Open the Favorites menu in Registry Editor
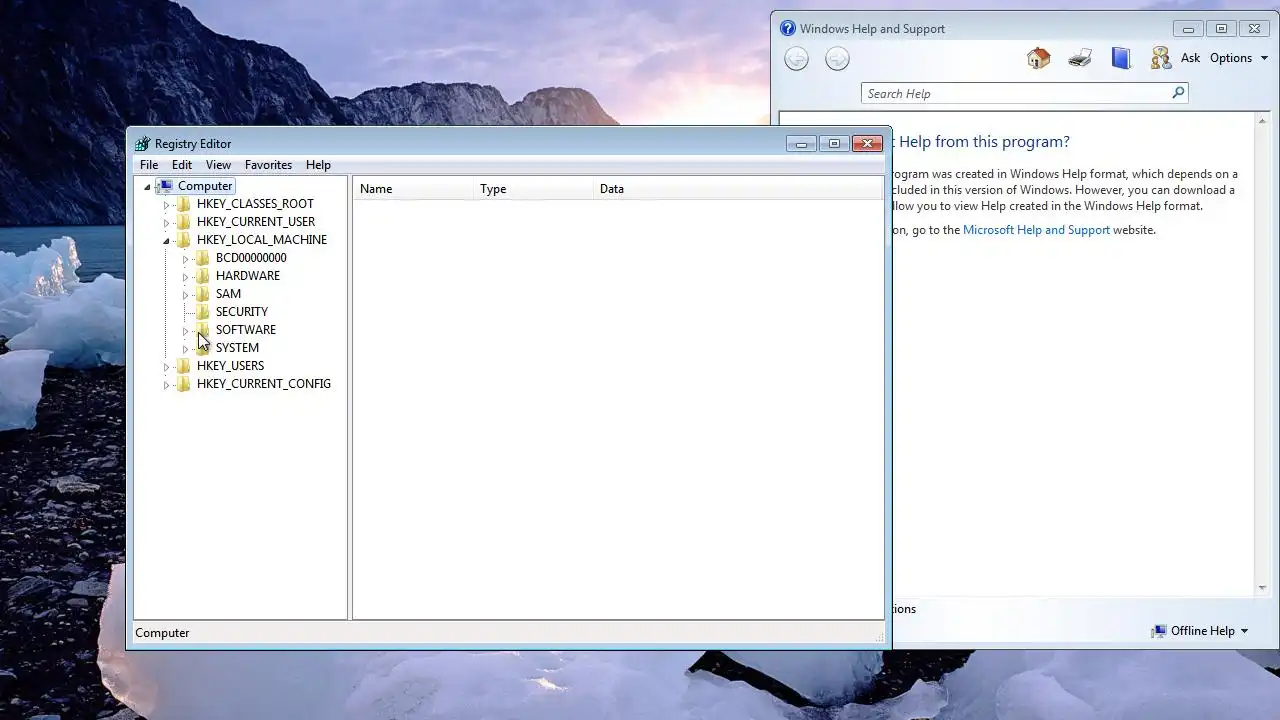This screenshot has height=720, width=1280. tap(268, 165)
